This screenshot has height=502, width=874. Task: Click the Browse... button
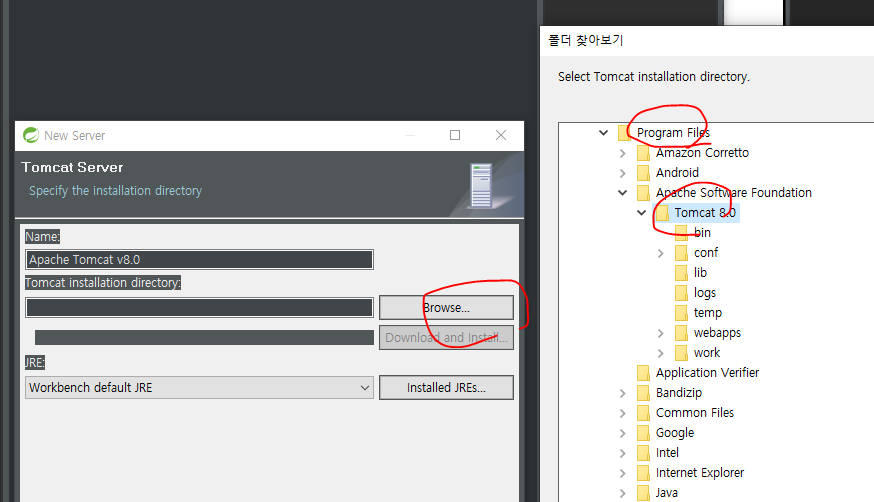click(x=446, y=308)
